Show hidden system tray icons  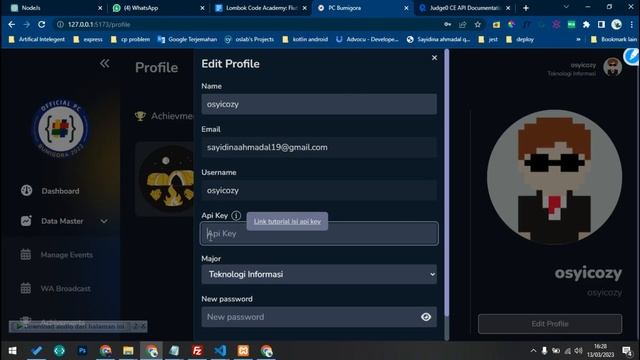tap(533, 351)
